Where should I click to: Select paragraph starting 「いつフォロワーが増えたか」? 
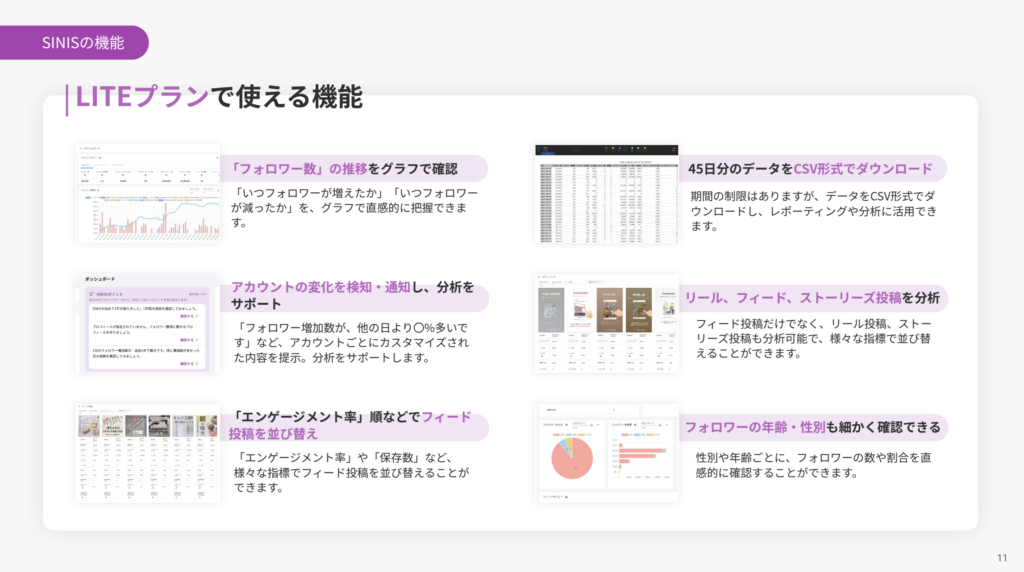(x=355, y=208)
